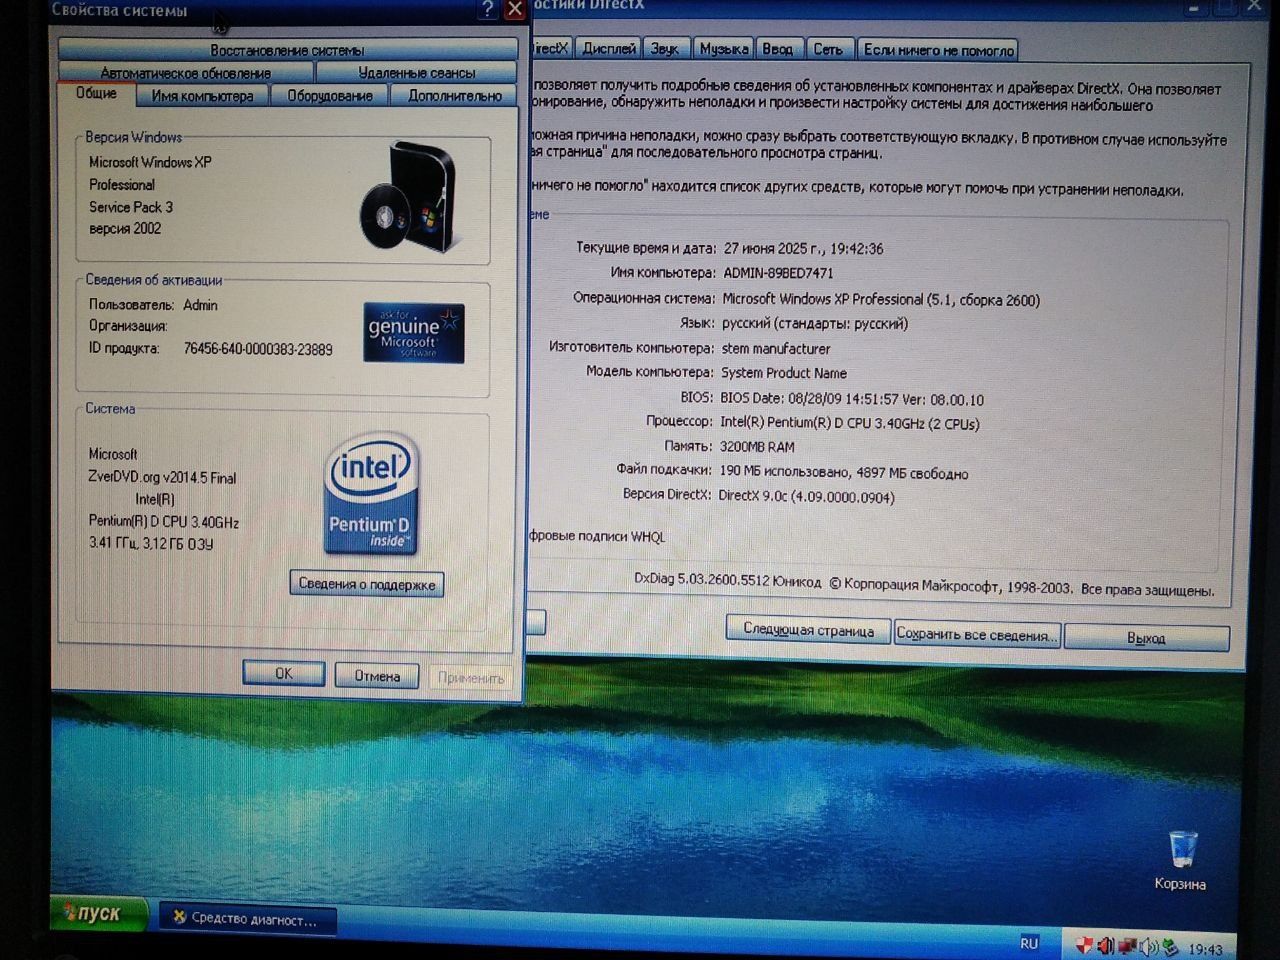Switch to the Music tab in DxDiag
This screenshot has height=960, width=1280.
(724, 48)
